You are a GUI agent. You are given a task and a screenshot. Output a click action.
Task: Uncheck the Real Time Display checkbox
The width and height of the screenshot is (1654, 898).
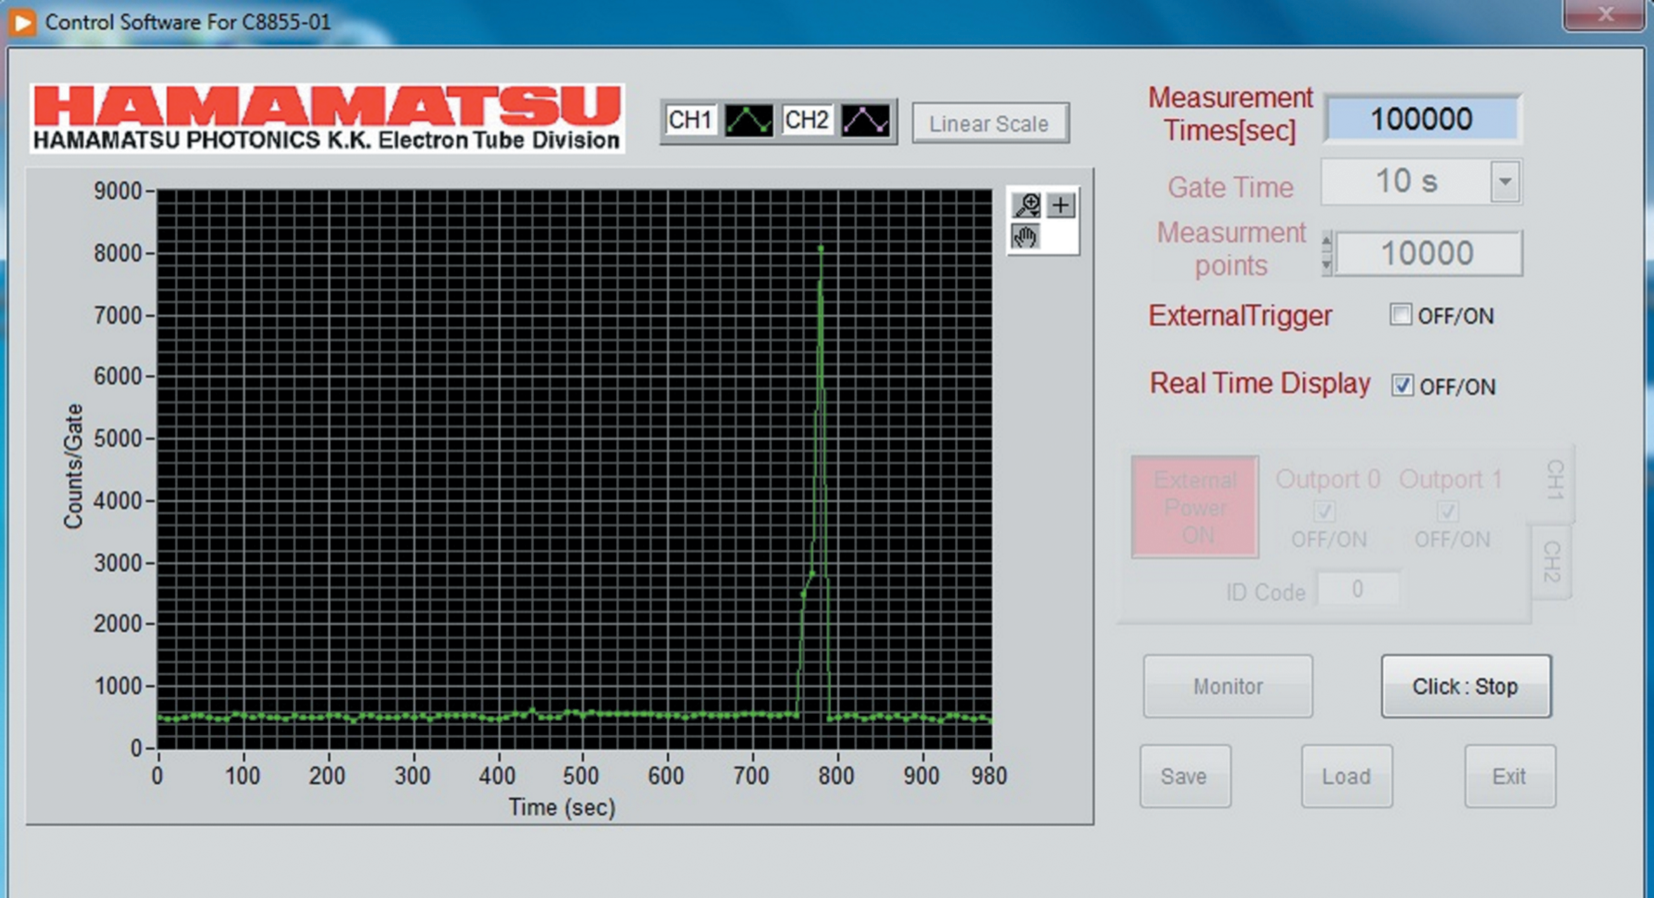[1402, 385]
